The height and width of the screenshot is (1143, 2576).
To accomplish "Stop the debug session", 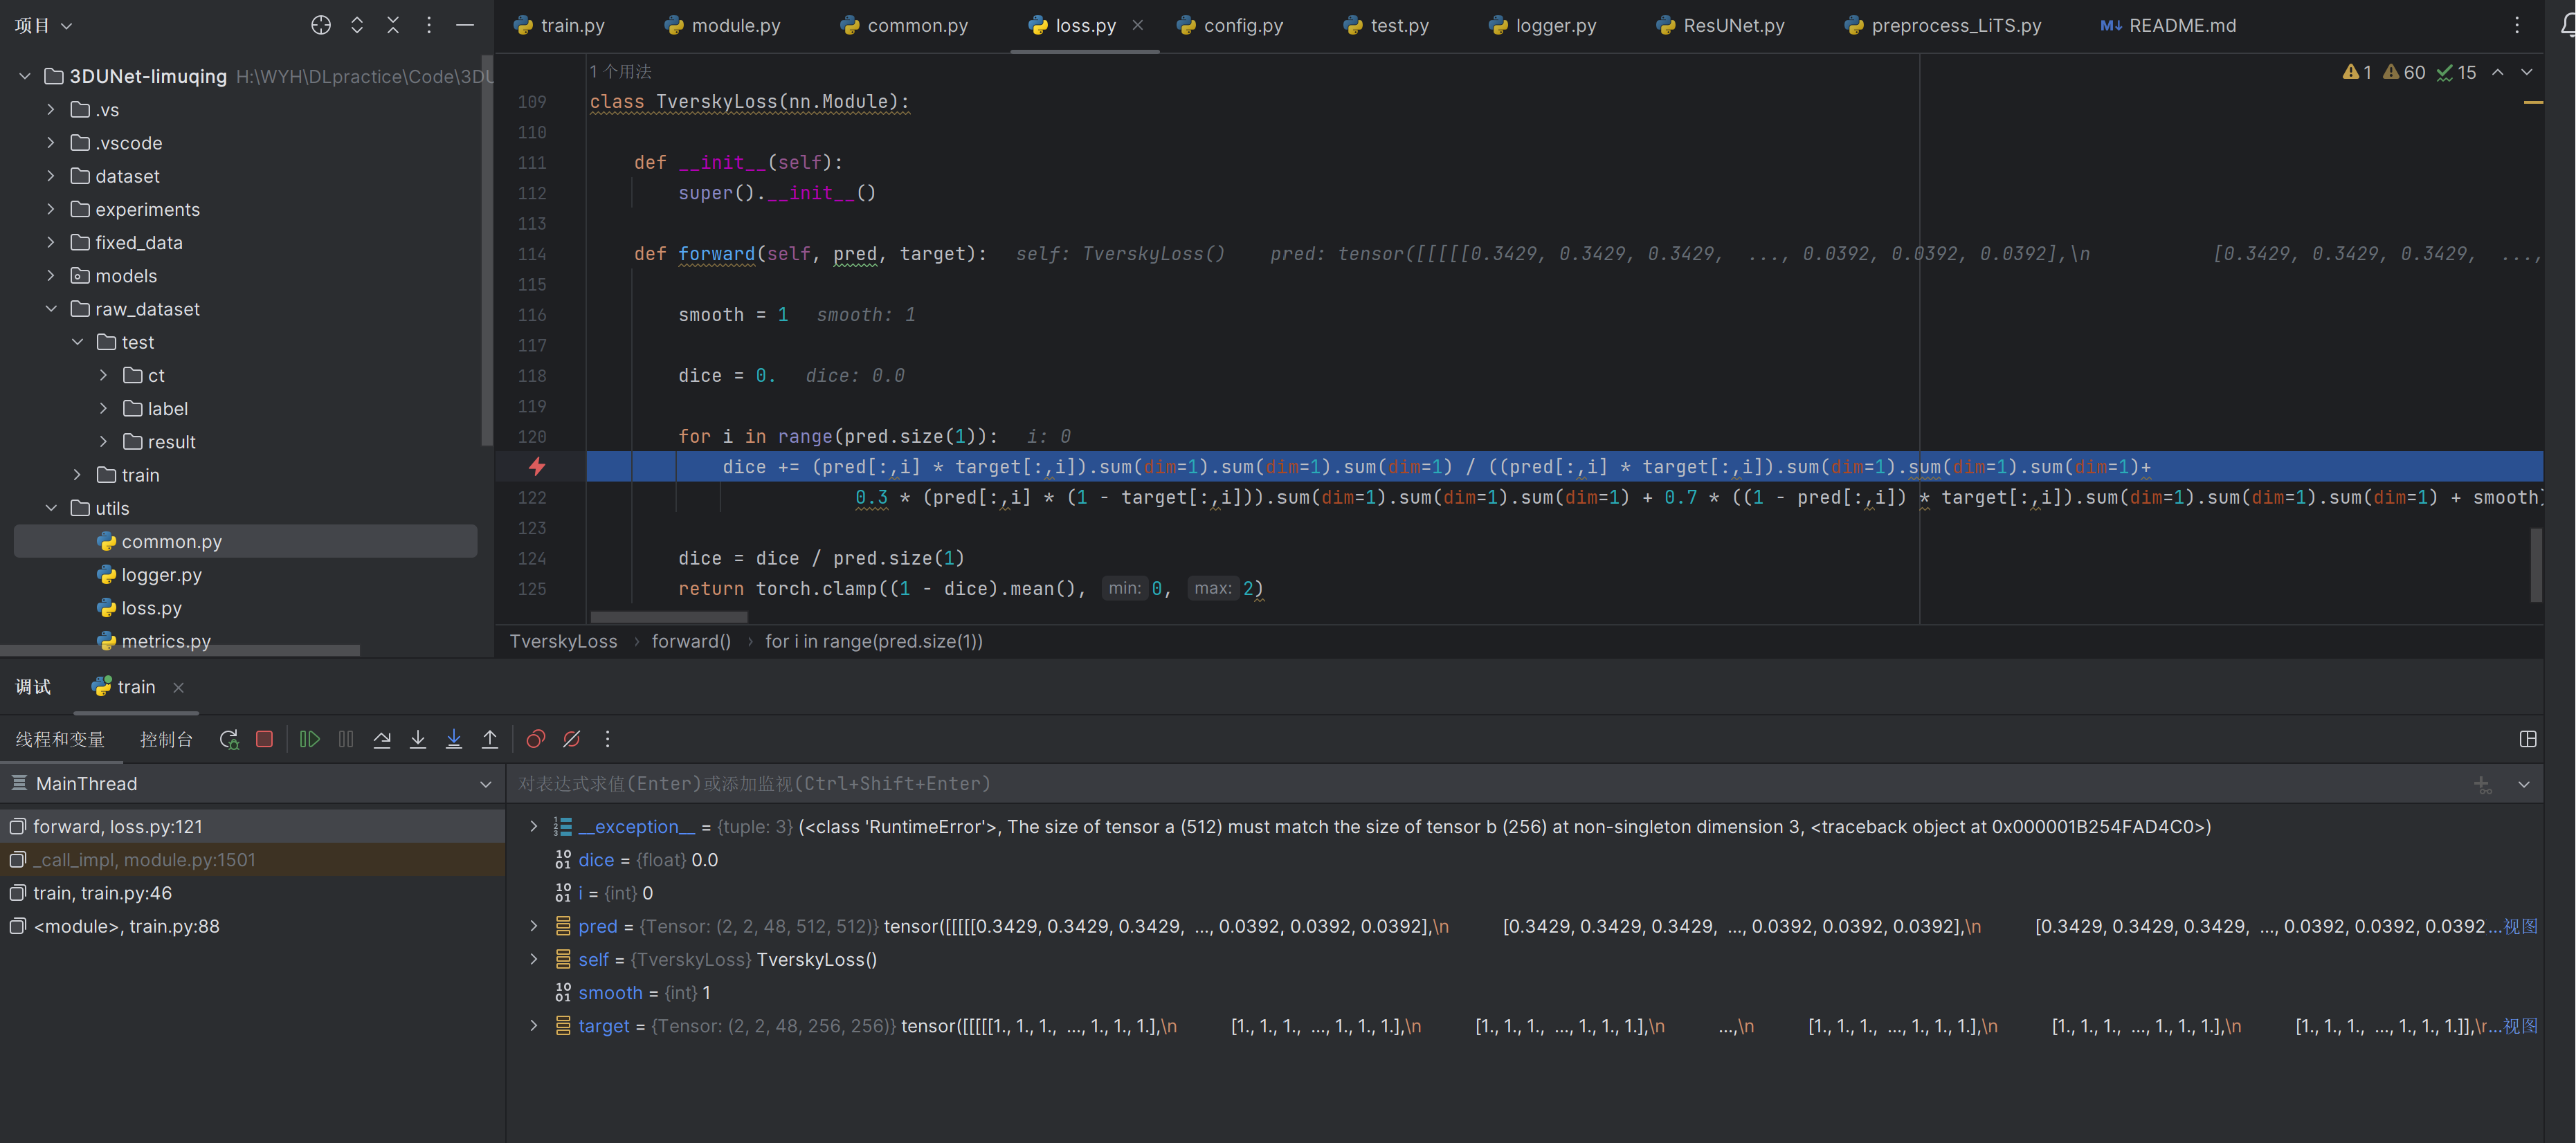I will (x=264, y=739).
